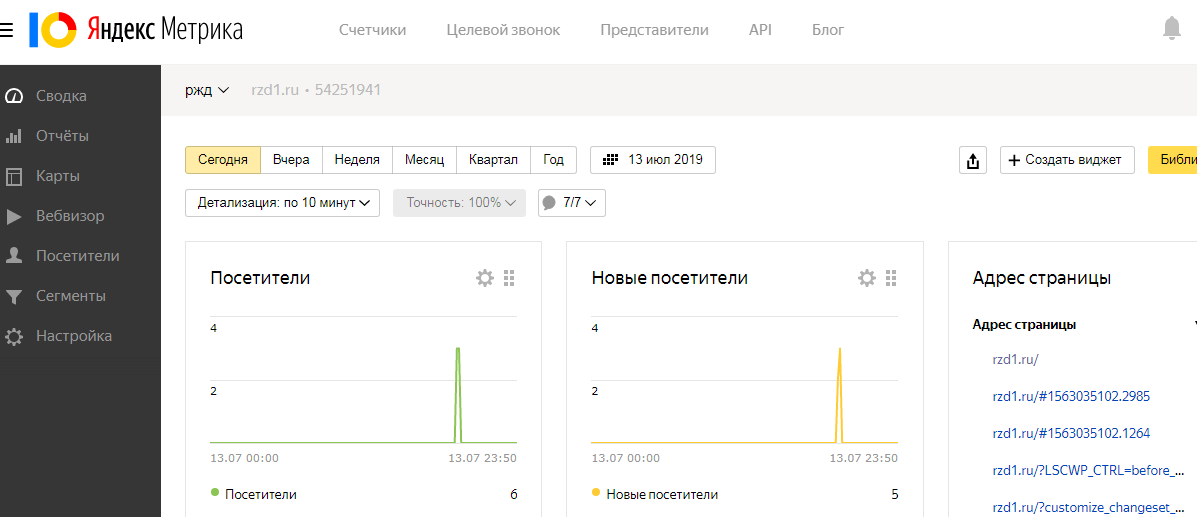Open the ржд counter dropdown
This screenshot has height=517, width=1197.
coord(207,90)
